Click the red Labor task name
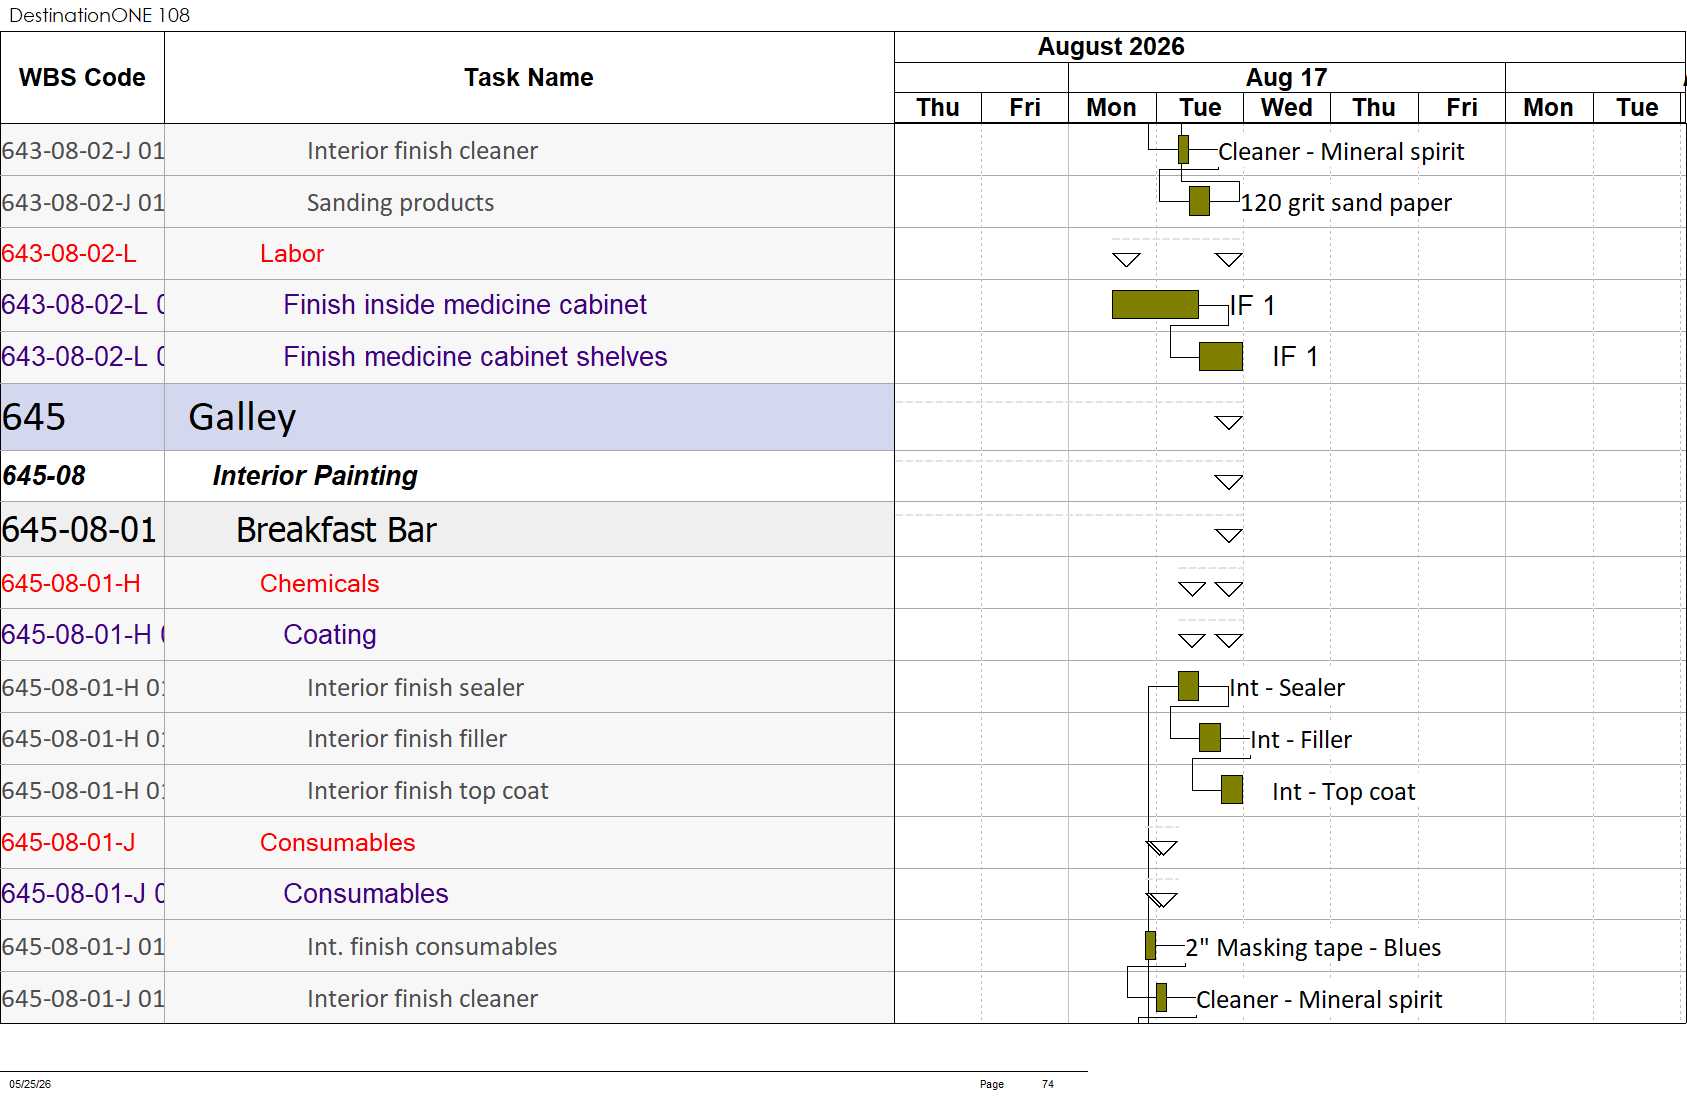 pos(292,254)
